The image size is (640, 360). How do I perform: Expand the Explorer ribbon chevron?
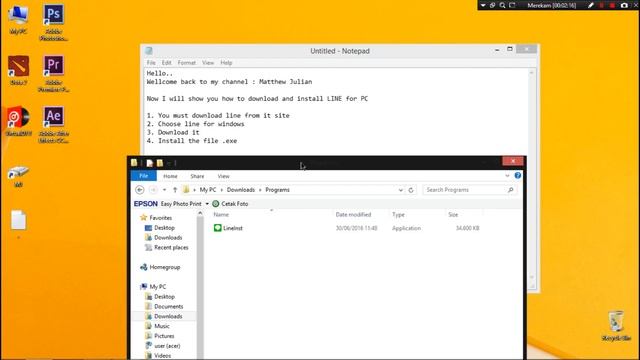point(507,176)
